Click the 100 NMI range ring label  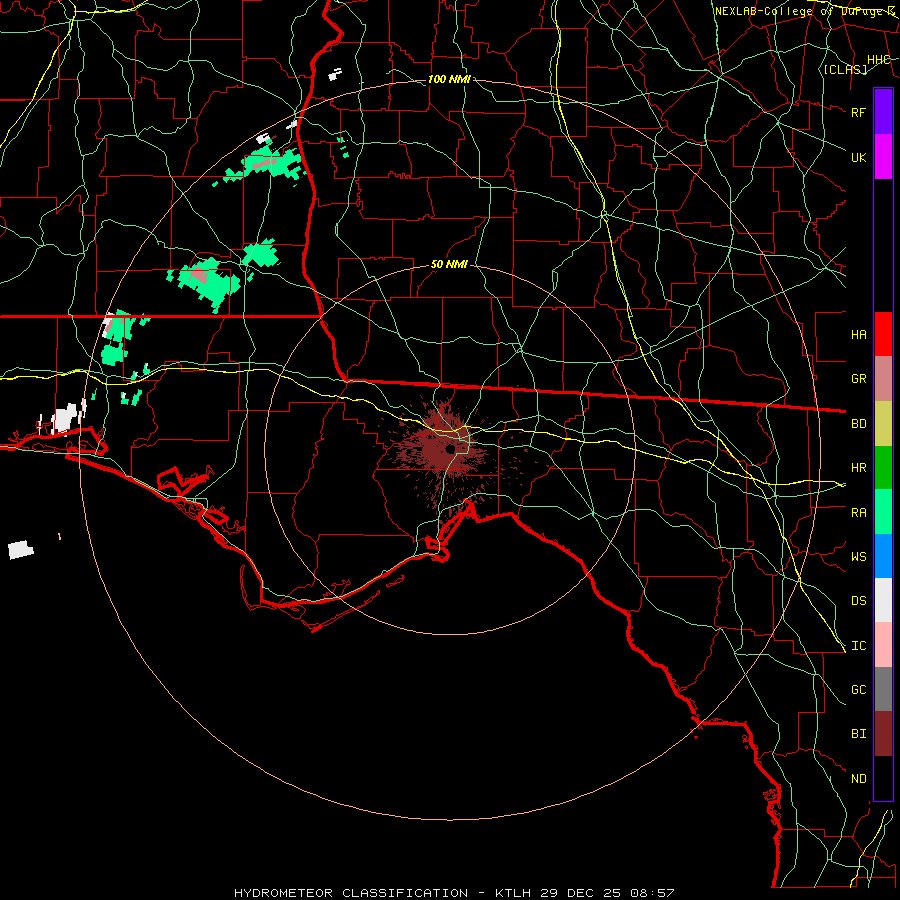(449, 79)
